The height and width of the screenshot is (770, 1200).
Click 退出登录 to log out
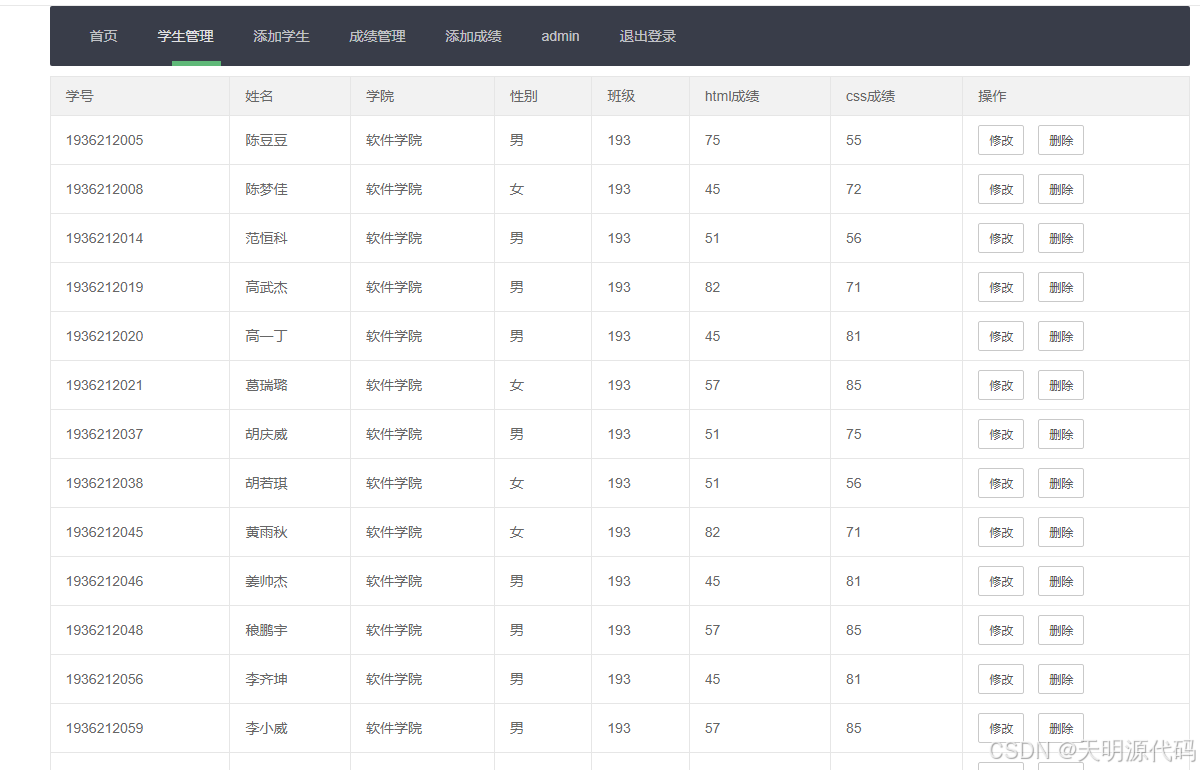[x=647, y=36]
